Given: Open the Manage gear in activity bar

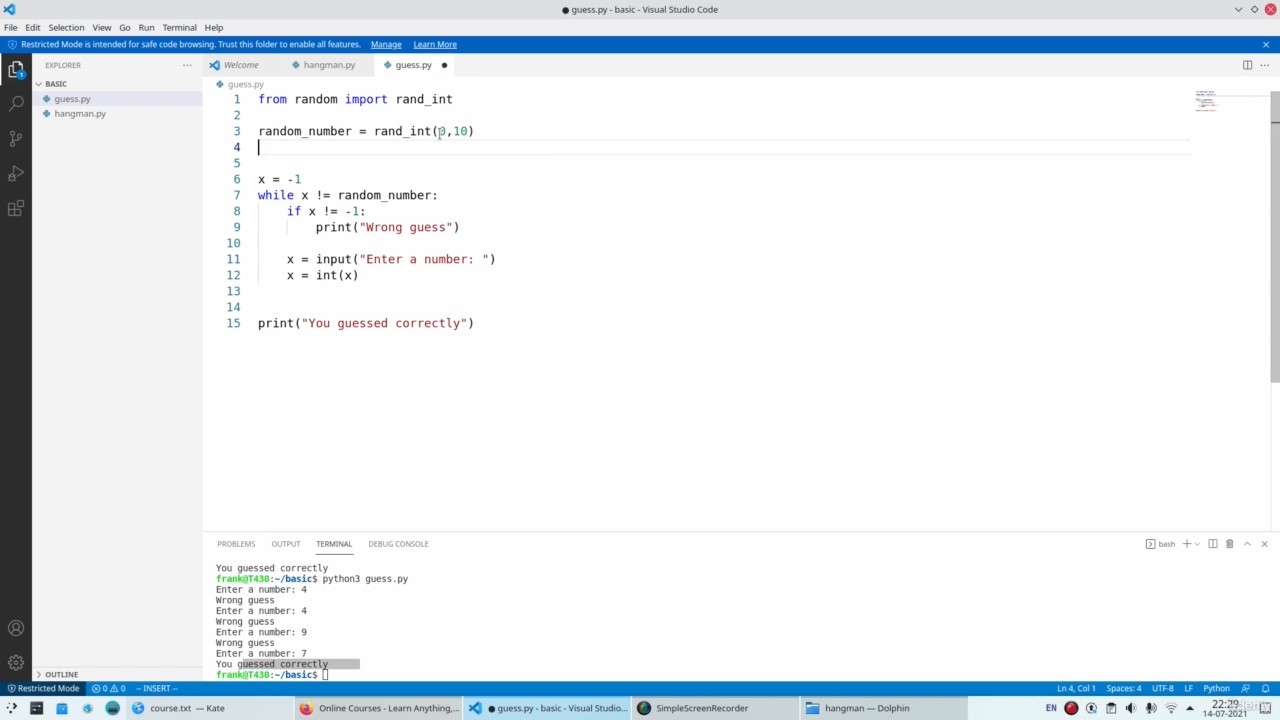Looking at the screenshot, I should pyautogui.click(x=16, y=662).
